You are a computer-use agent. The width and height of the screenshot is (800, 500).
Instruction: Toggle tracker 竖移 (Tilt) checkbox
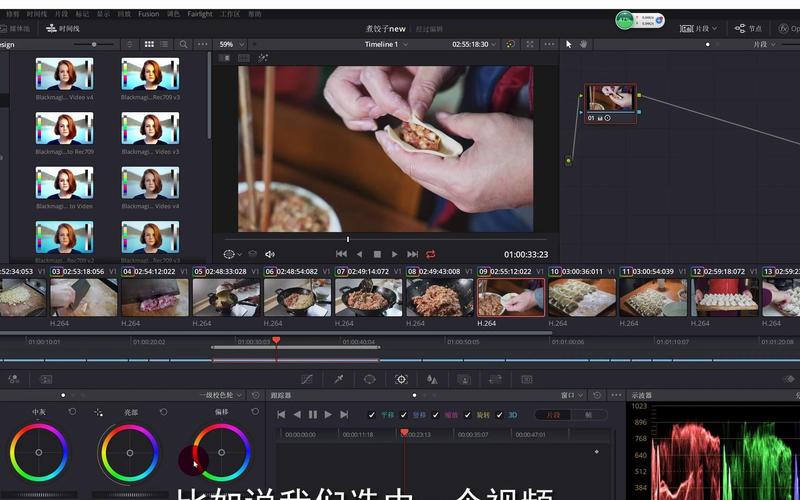[404, 415]
